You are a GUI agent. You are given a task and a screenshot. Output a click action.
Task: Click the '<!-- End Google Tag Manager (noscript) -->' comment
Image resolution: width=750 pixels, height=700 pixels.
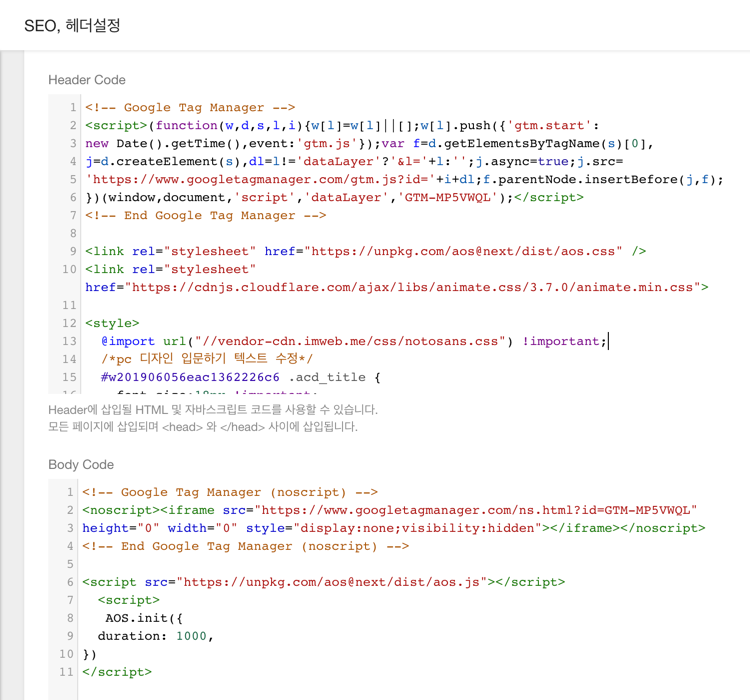[x=245, y=546]
